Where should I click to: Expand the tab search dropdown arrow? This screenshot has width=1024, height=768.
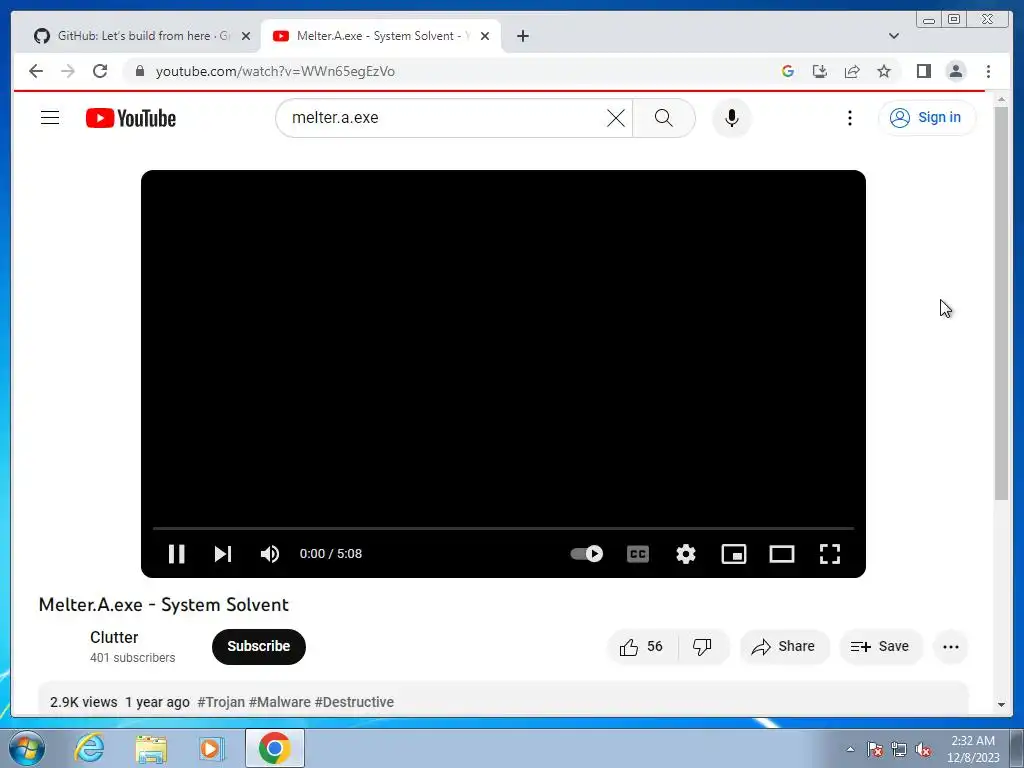pyautogui.click(x=894, y=36)
